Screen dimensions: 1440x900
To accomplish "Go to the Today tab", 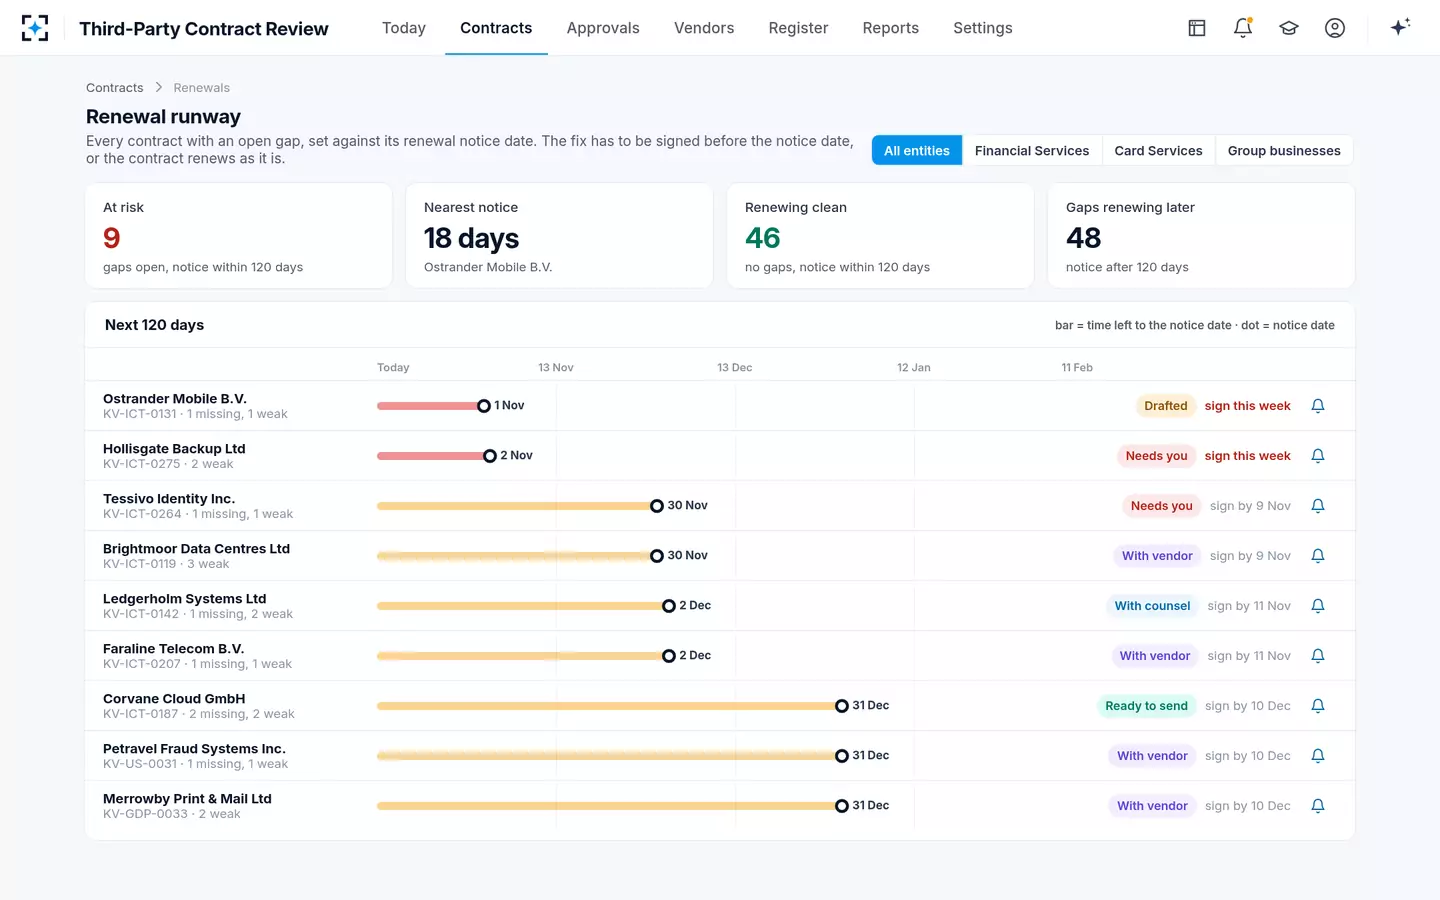I will (404, 28).
